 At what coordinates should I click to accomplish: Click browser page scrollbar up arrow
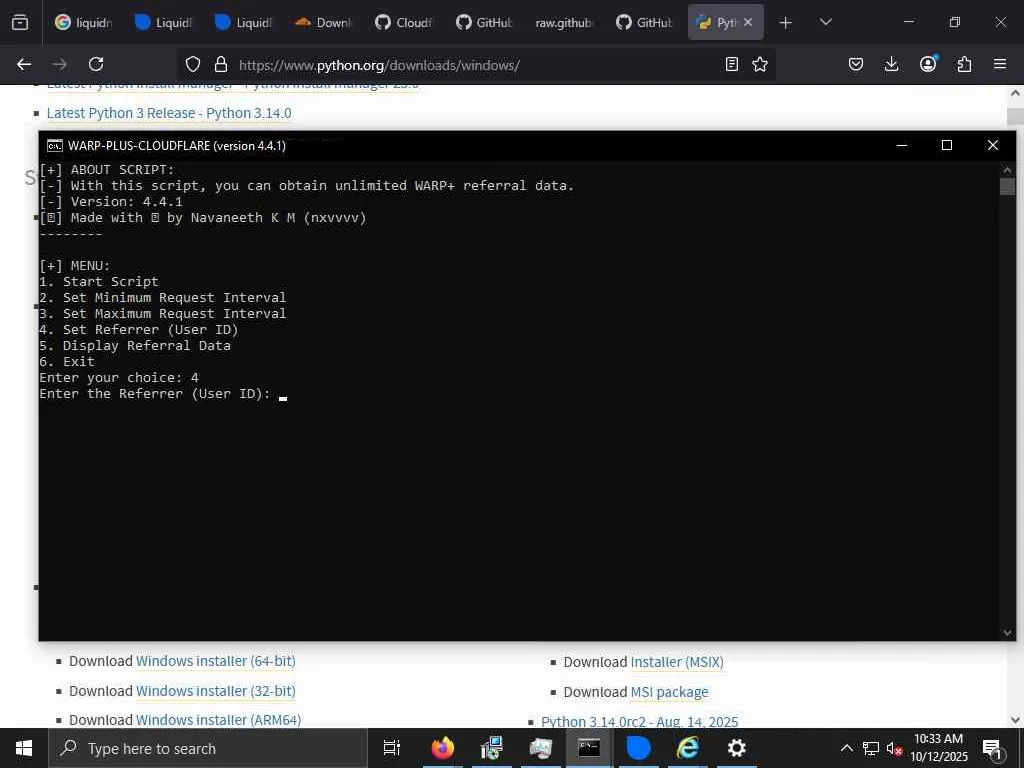1016,93
